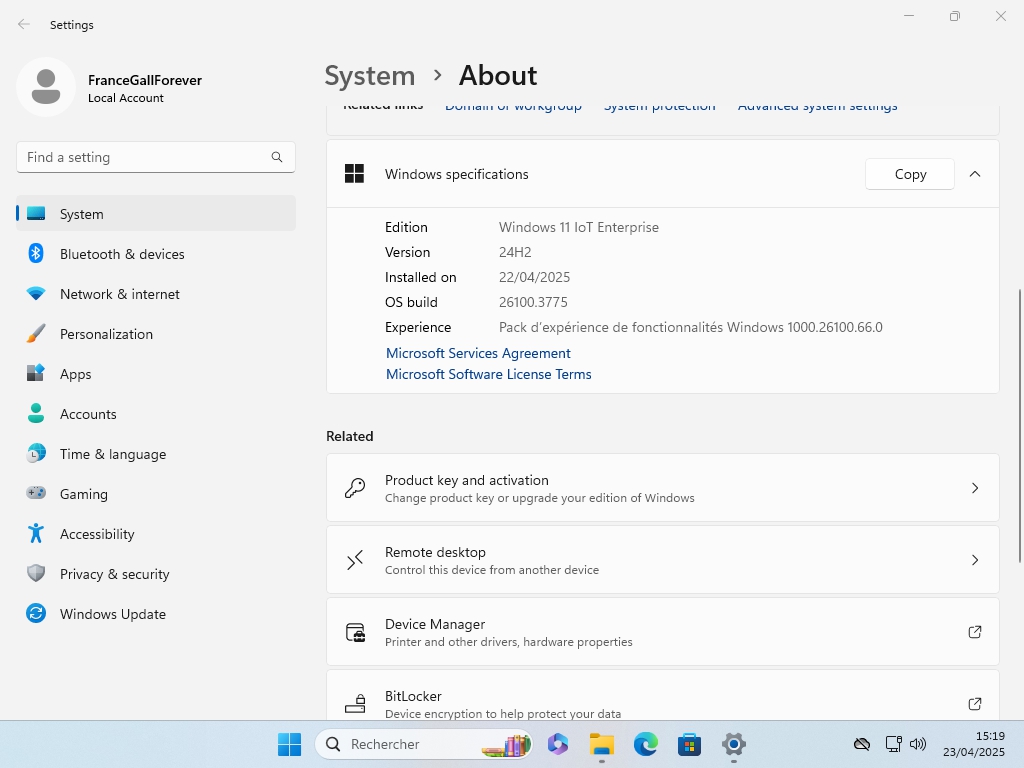Open Microsoft Services Agreement link
Image resolution: width=1024 pixels, height=768 pixels.
tap(478, 353)
